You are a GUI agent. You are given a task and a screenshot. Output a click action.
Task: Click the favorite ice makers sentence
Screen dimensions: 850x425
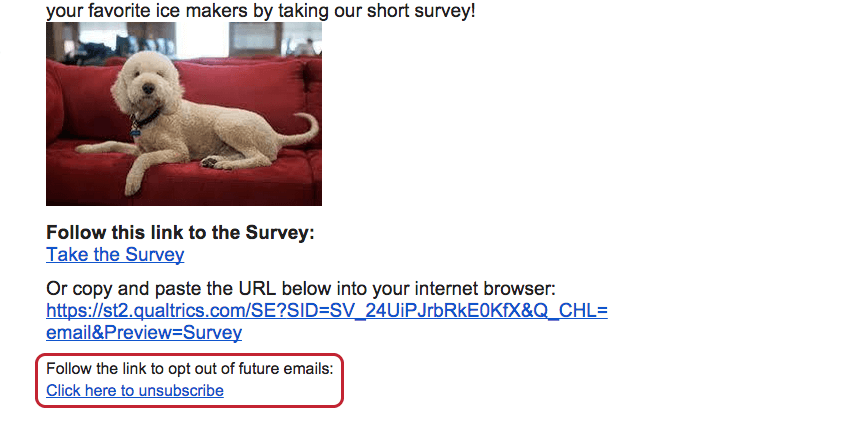click(260, 11)
